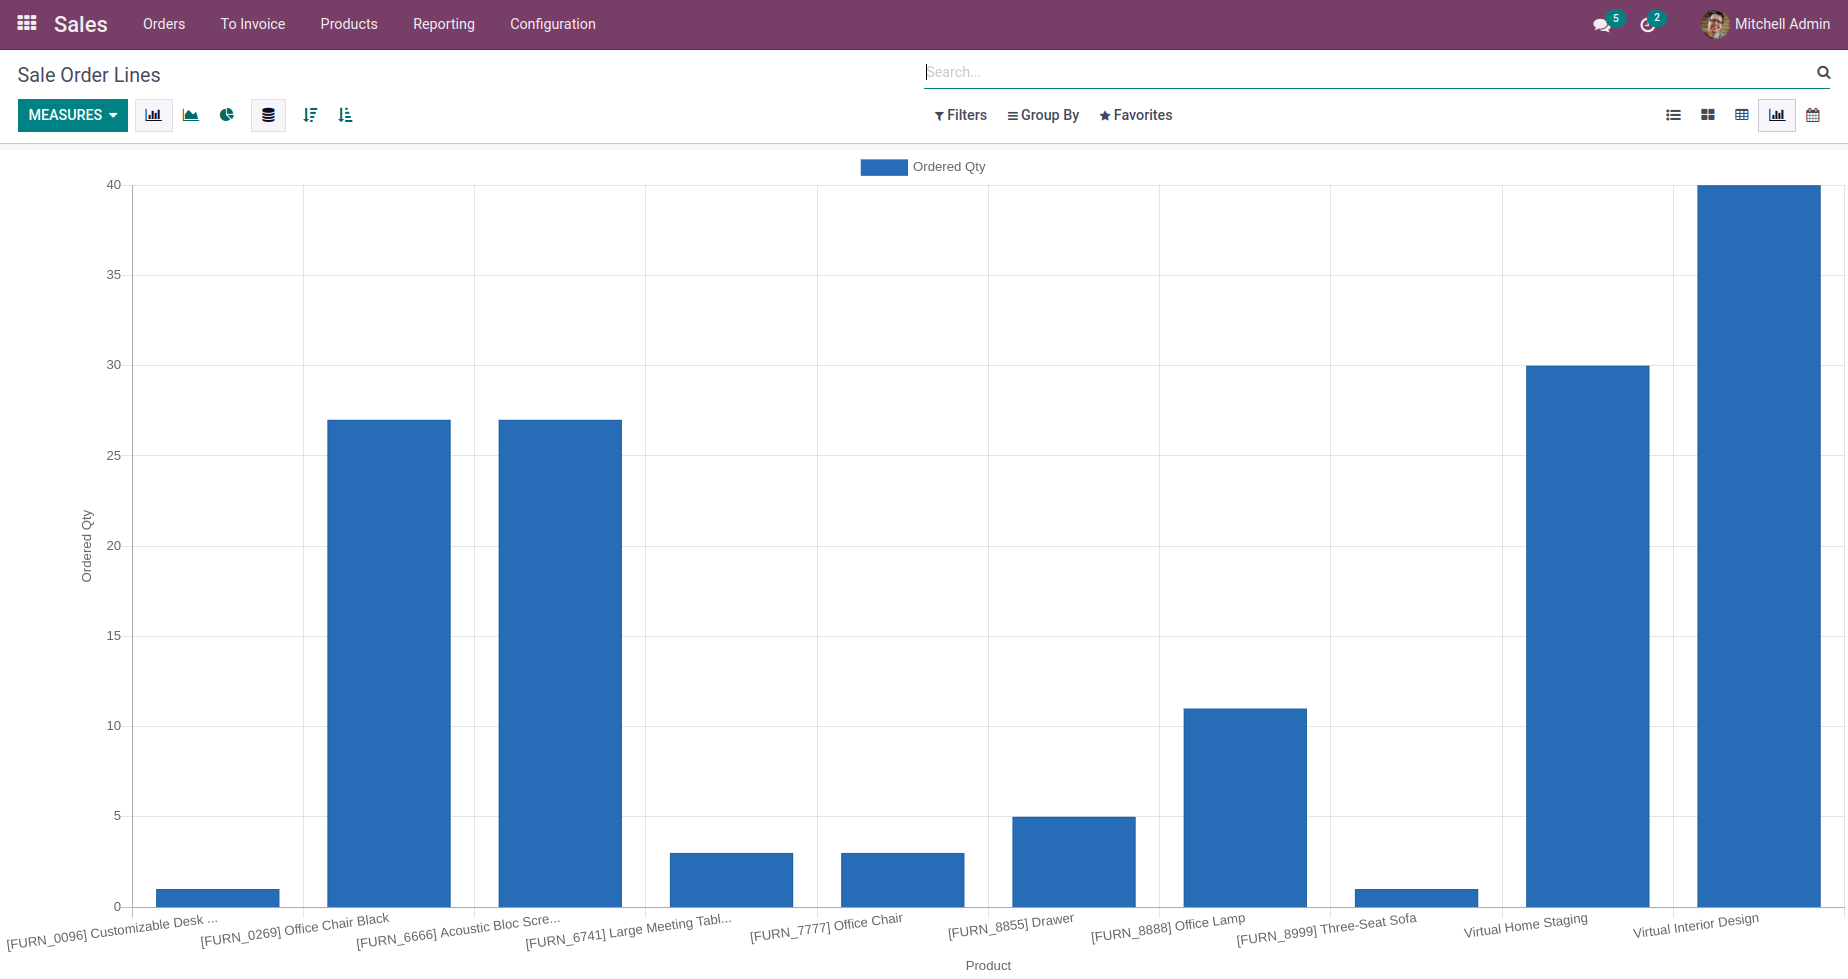This screenshot has height=979, width=1848.
Task: Switch to the kanban view
Action: 1707,115
